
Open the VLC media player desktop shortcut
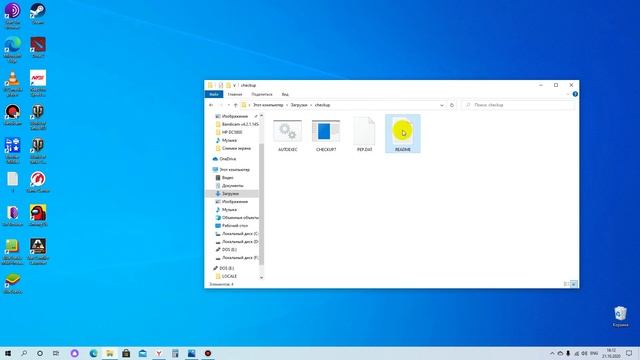13,83
